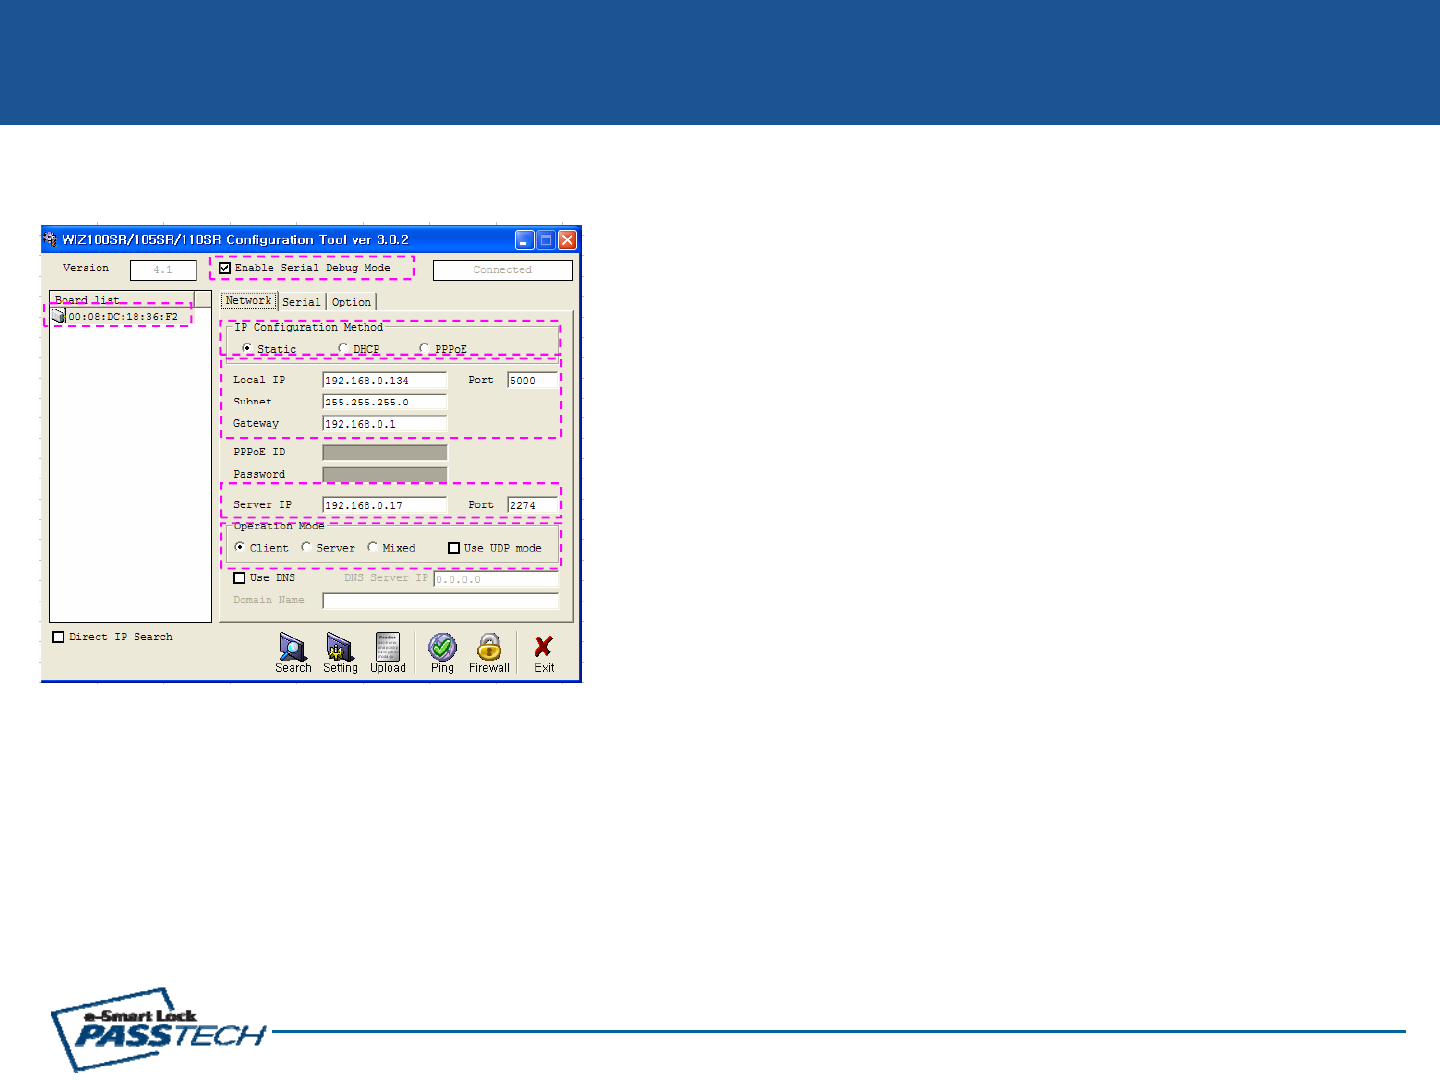Click the Version 4.1 field
Screen dimensions: 1440x1080
[163, 270]
